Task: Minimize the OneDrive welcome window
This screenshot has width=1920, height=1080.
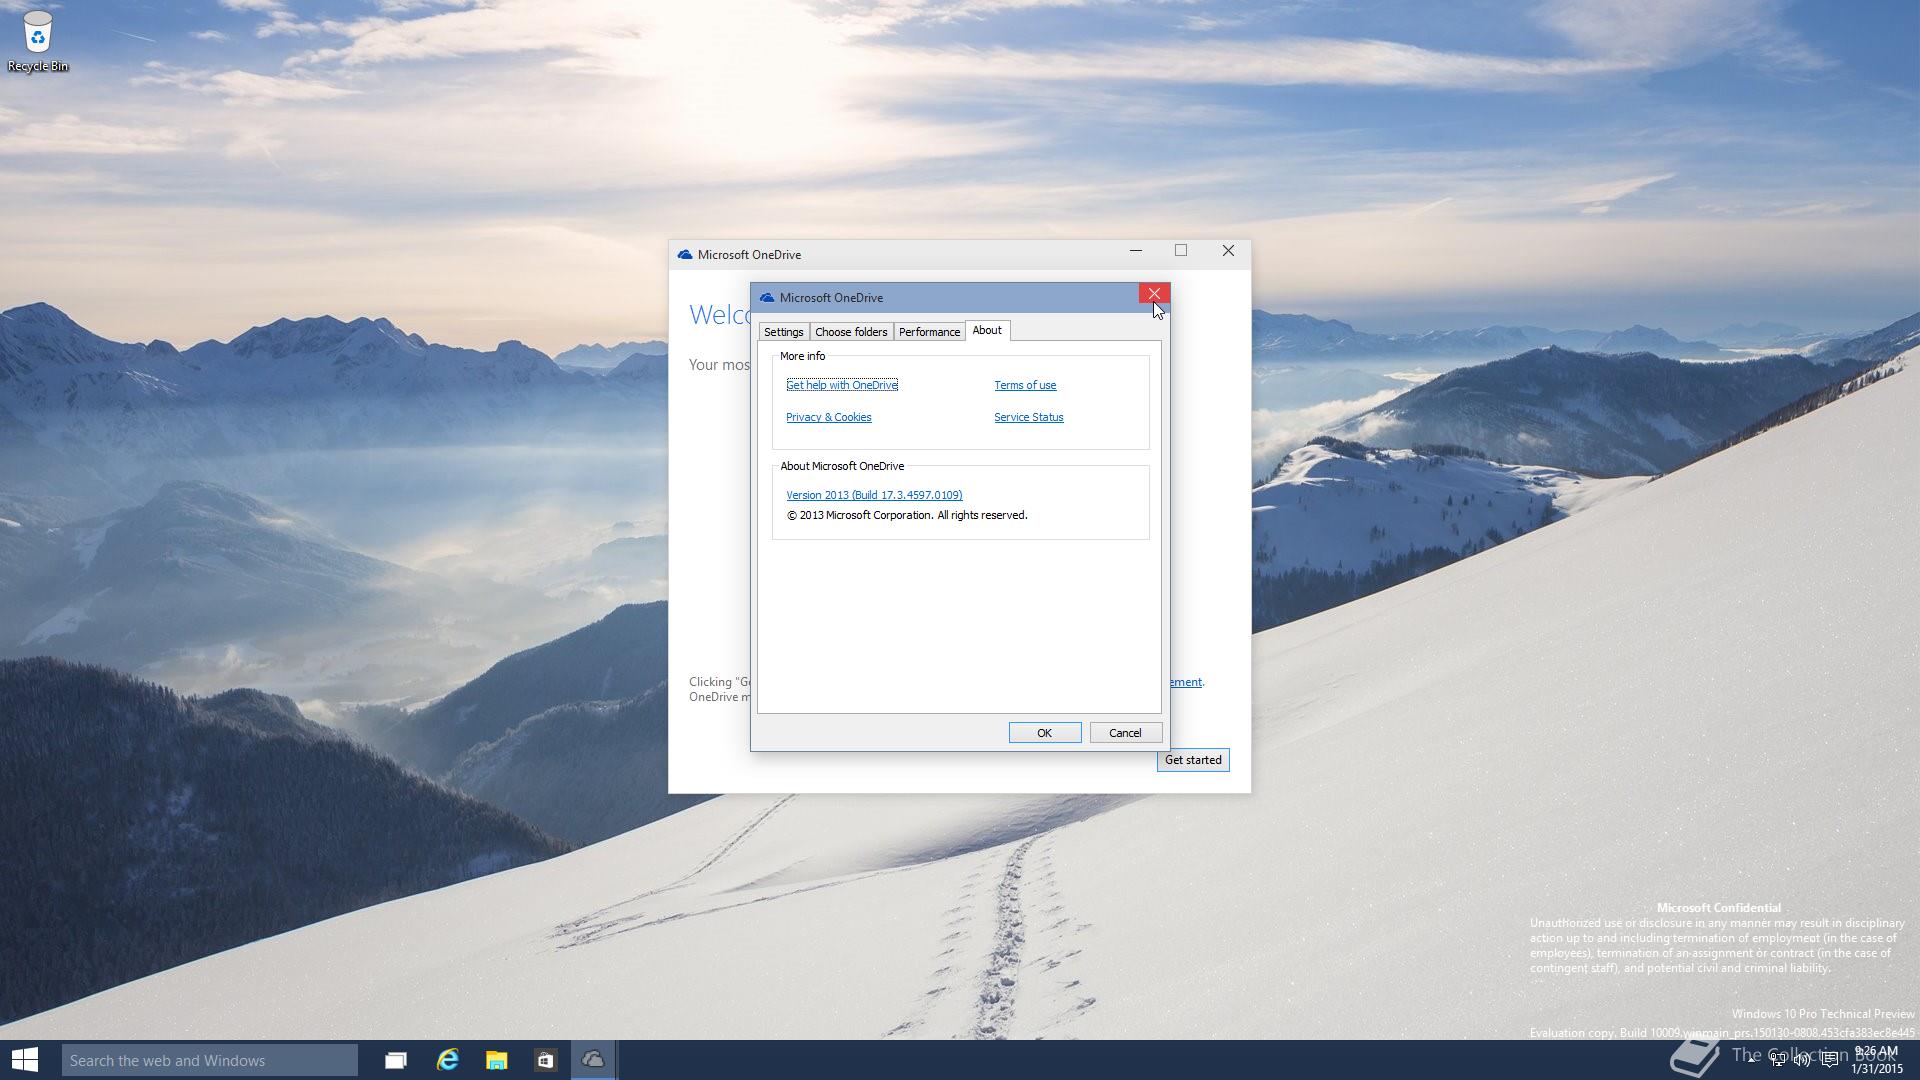Action: (x=1136, y=251)
